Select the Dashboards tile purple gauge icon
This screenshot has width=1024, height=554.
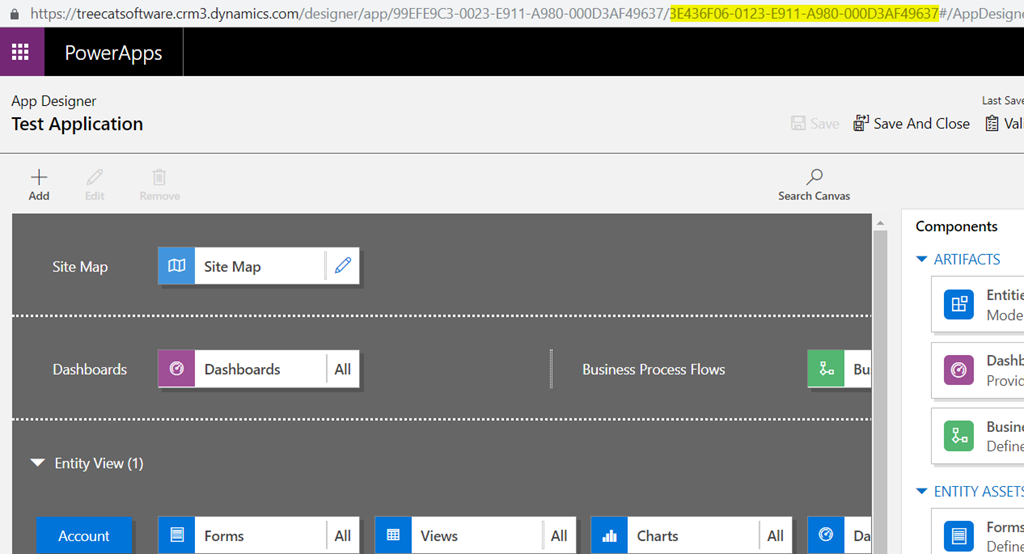pyautogui.click(x=176, y=368)
